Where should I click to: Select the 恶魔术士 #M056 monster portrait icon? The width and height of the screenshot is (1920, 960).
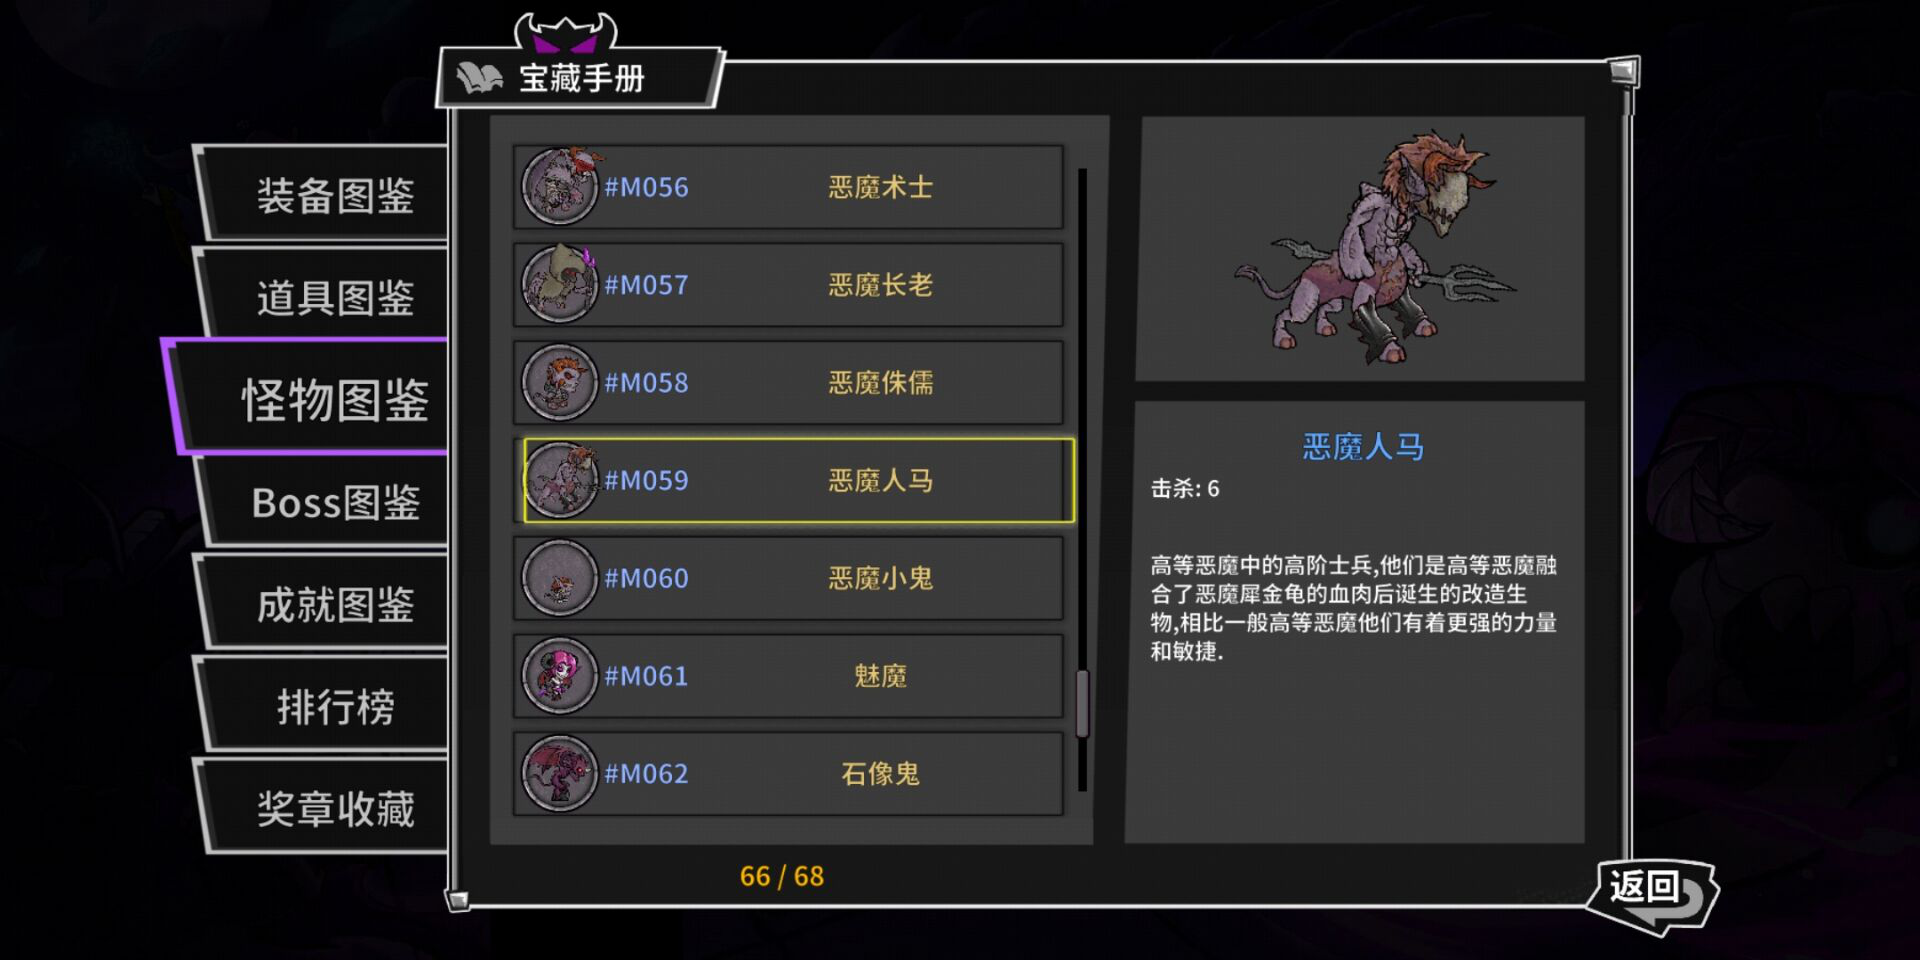(x=560, y=186)
